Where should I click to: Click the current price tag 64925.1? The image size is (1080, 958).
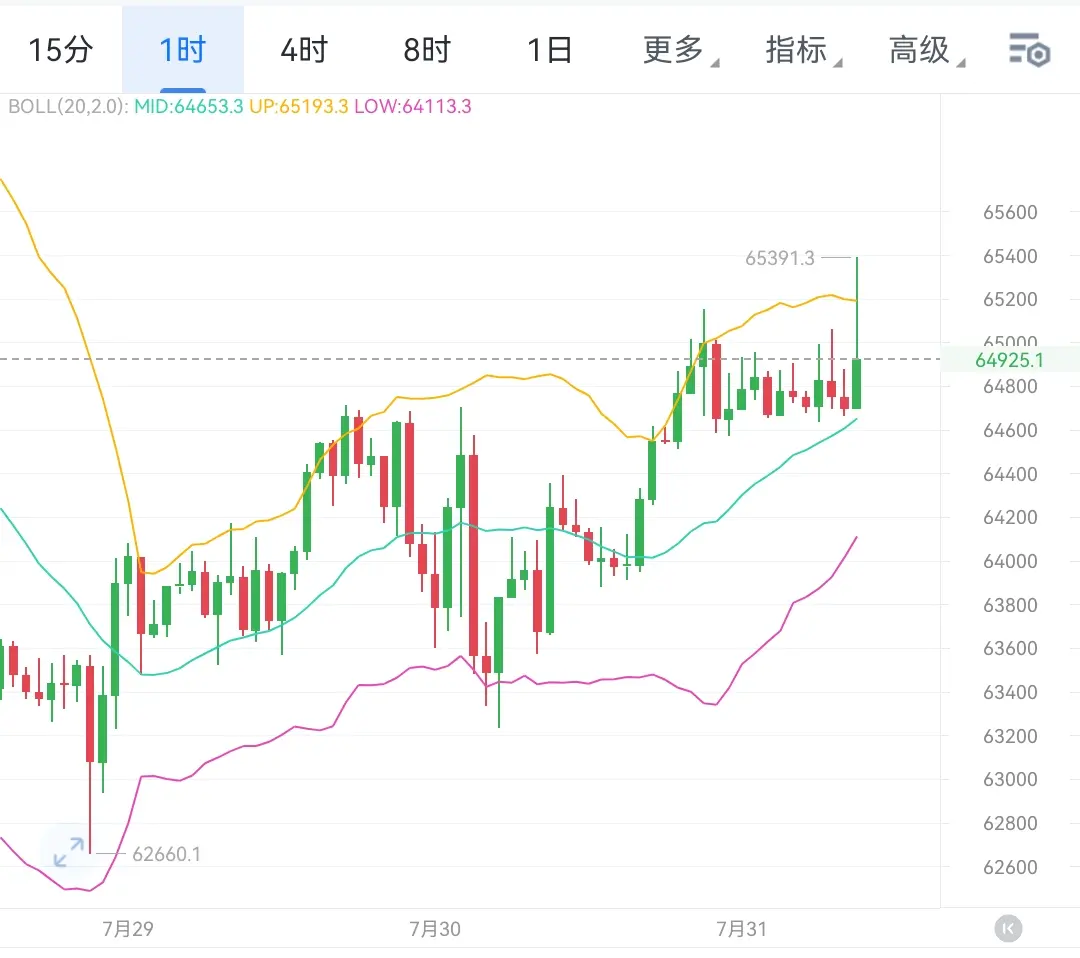point(1009,360)
